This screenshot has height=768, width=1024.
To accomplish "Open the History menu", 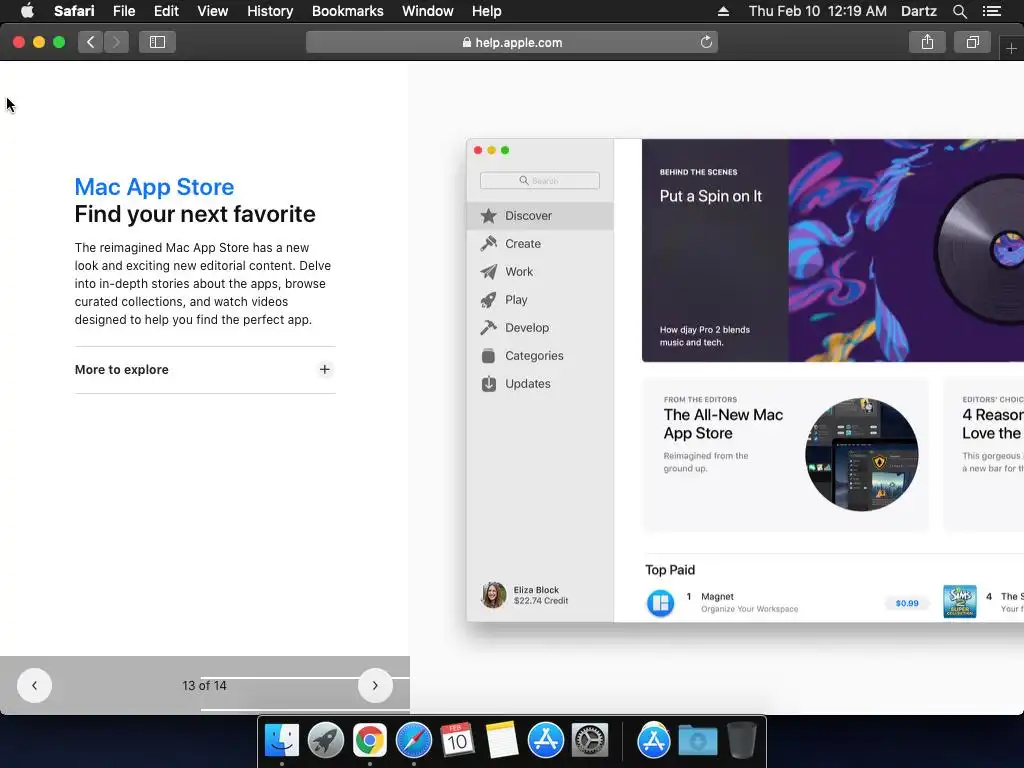I will pyautogui.click(x=270, y=11).
